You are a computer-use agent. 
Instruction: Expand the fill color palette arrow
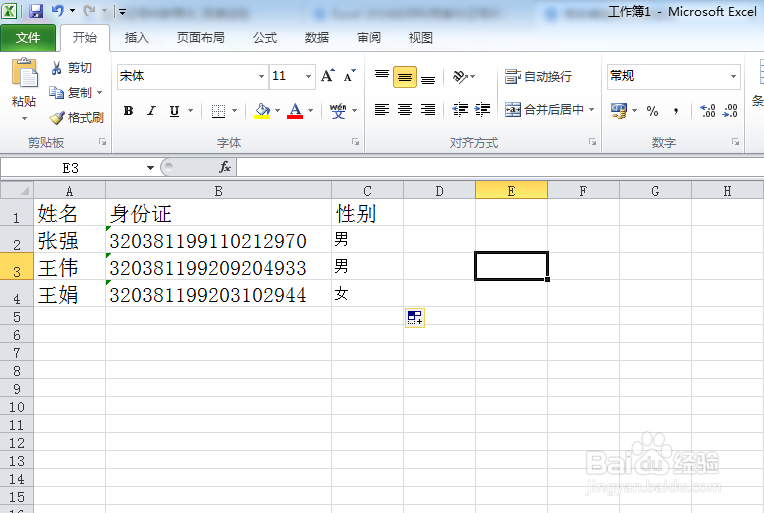[277, 111]
